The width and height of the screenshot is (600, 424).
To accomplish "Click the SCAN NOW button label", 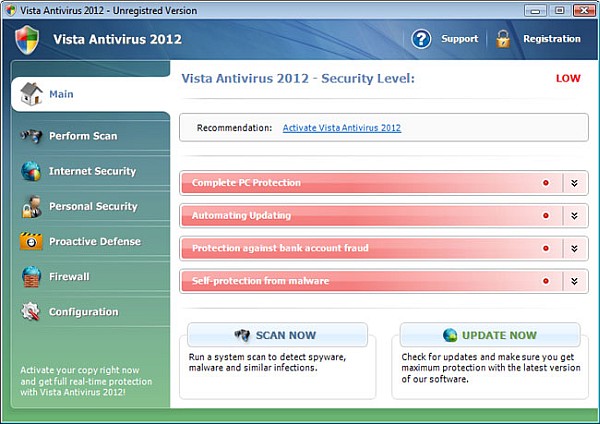I will (x=286, y=335).
